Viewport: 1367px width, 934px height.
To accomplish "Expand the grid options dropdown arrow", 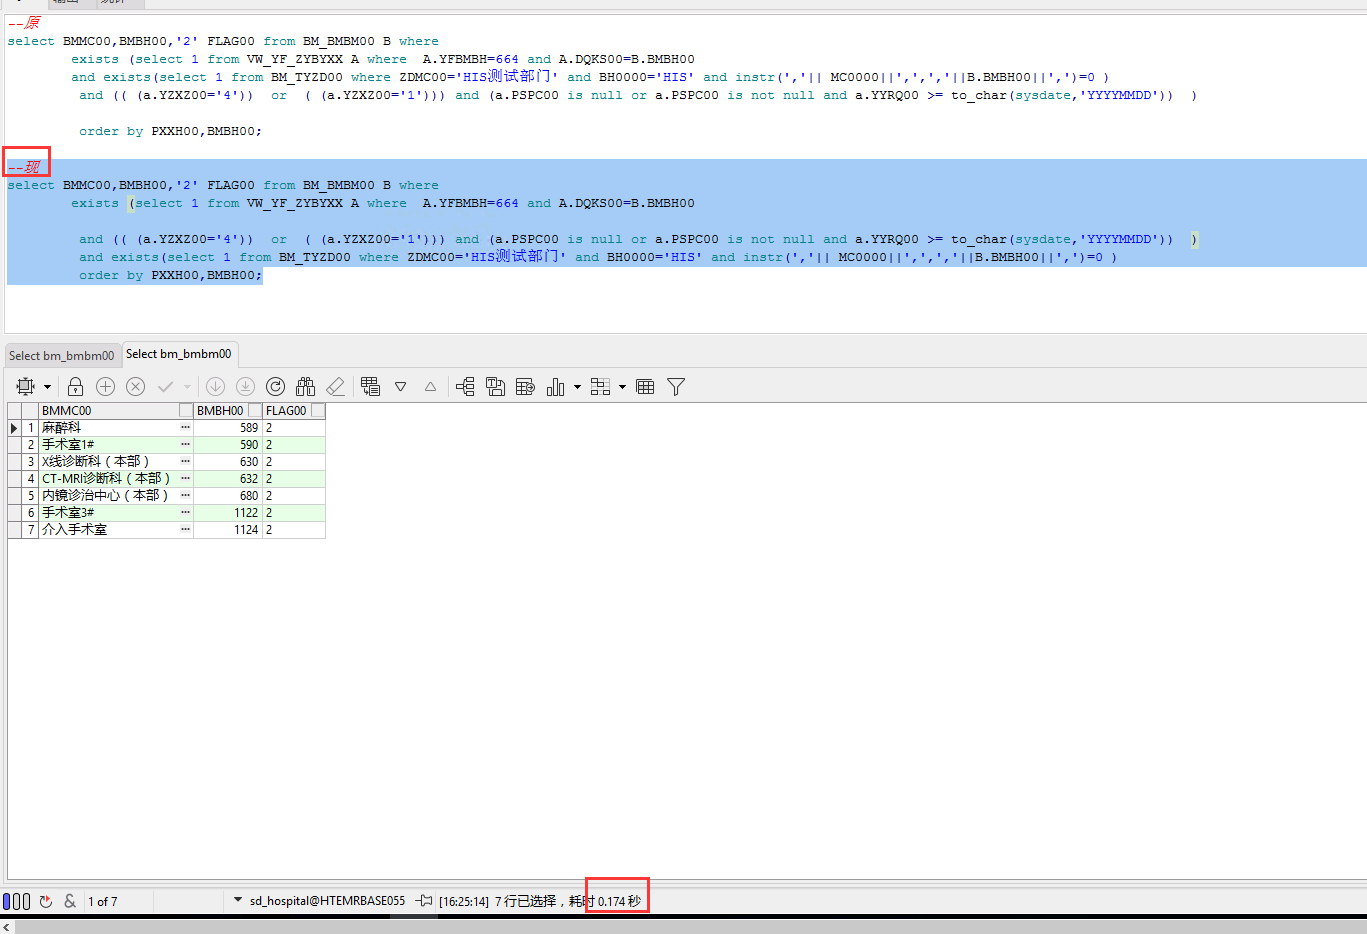I will point(47,387).
